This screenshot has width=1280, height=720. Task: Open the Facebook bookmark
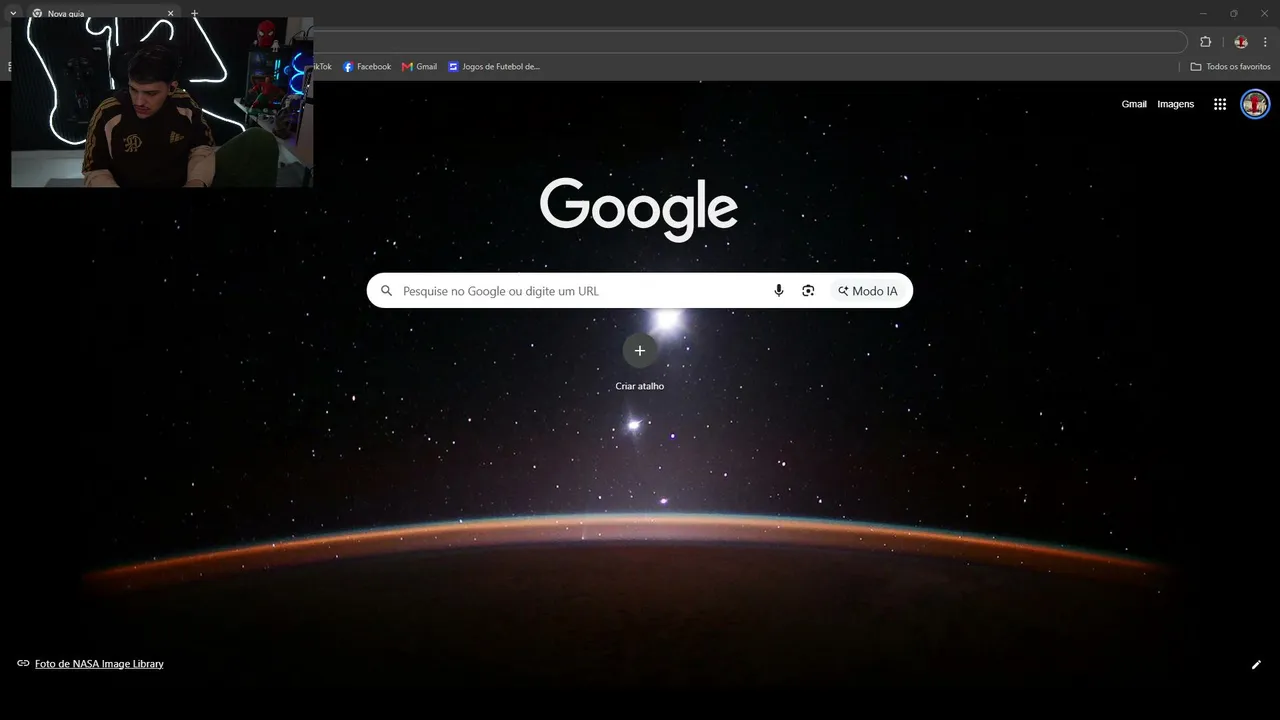(x=367, y=67)
